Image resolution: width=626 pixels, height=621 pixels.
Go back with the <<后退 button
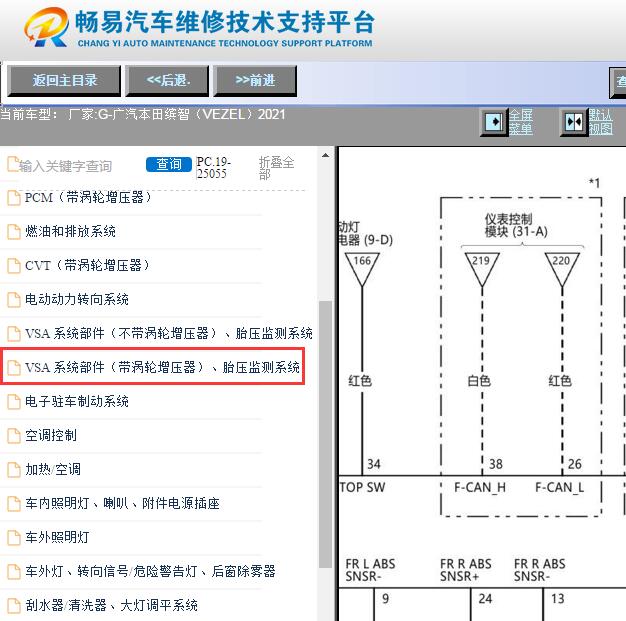point(167,81)
